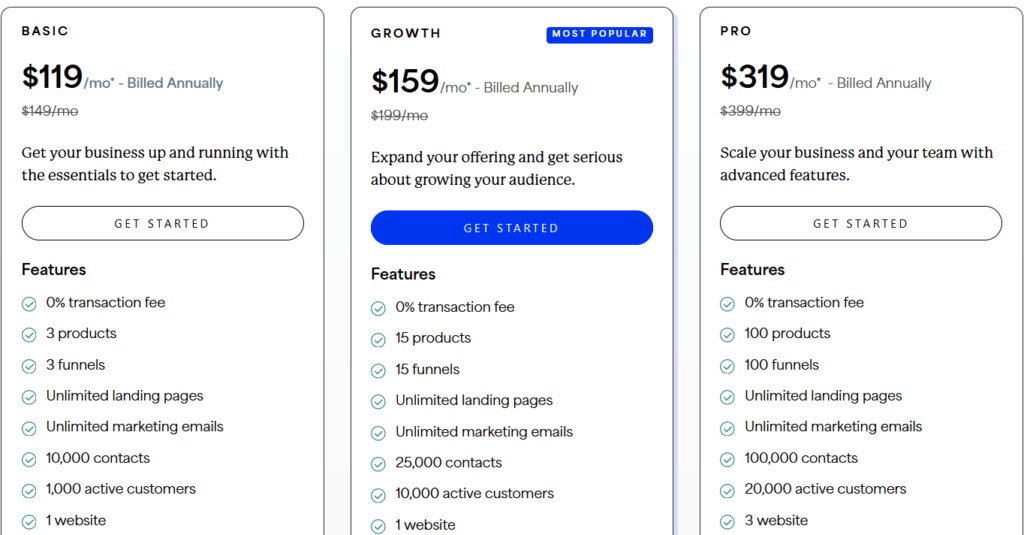Click the struck-through '$149/mo' price

pos(50,111)
